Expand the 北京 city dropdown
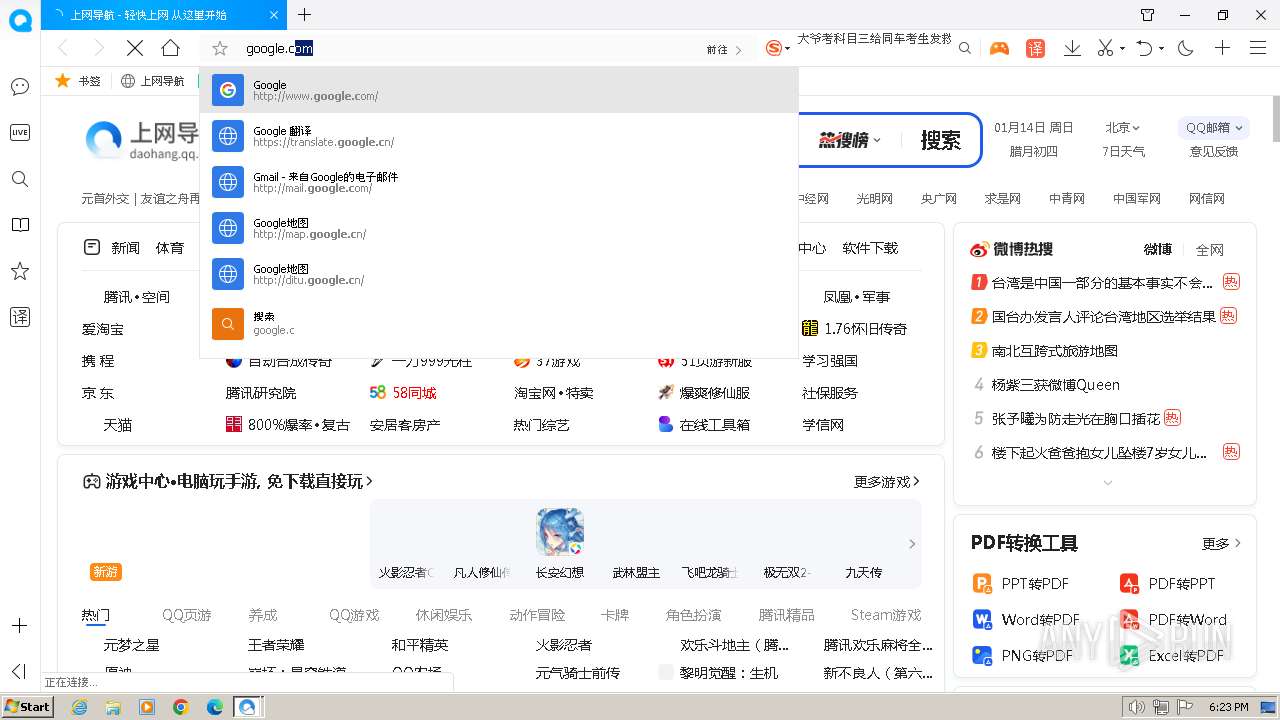Viewport: 1280px width, 720px height. tap(1122, 127)
